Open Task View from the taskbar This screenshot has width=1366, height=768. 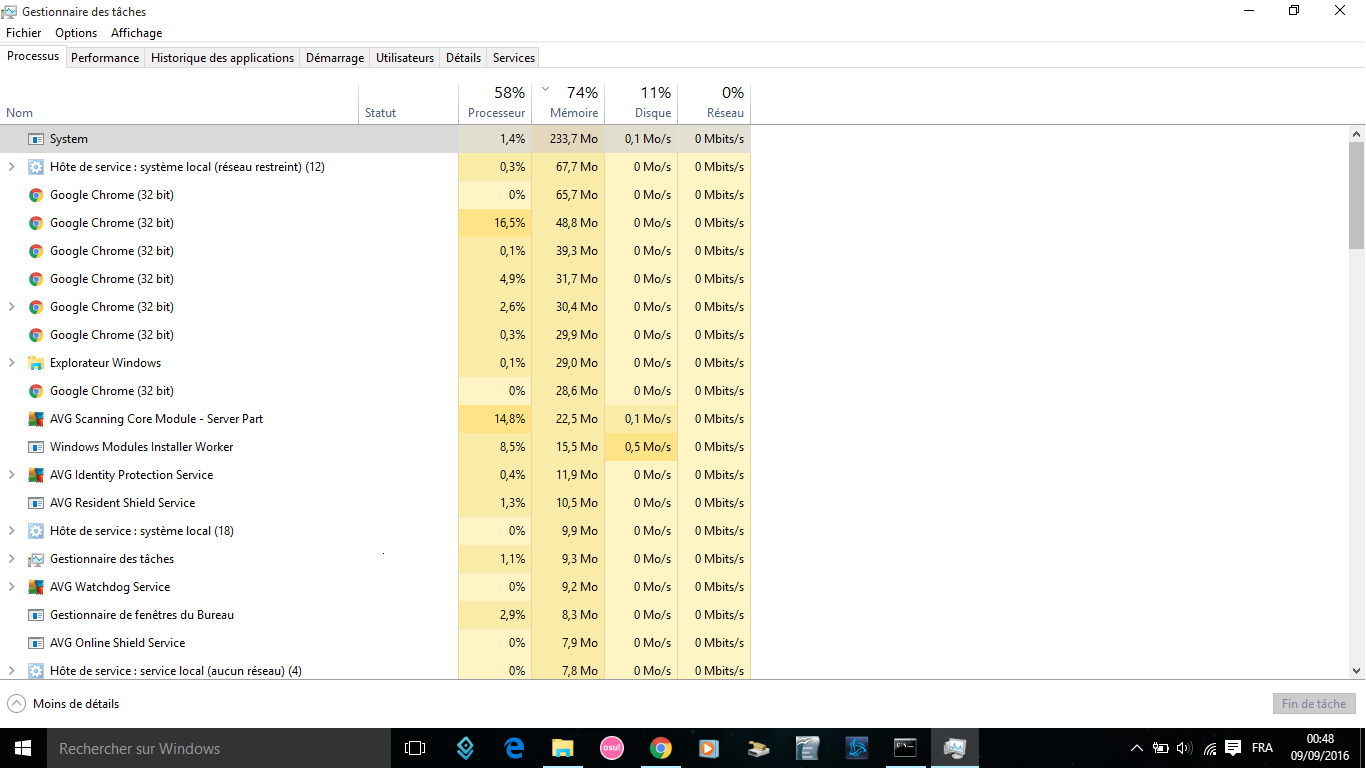point(414,748)
